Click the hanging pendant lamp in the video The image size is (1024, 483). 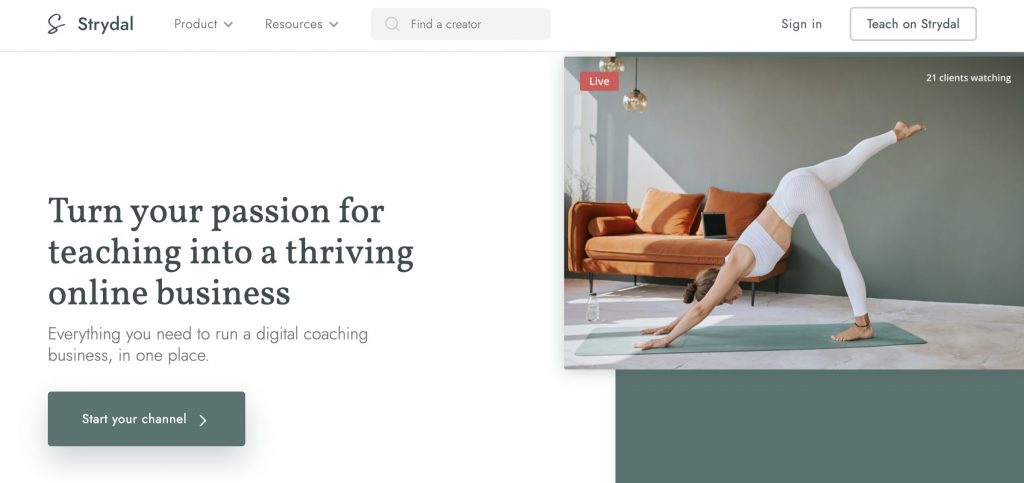(635, 99)
